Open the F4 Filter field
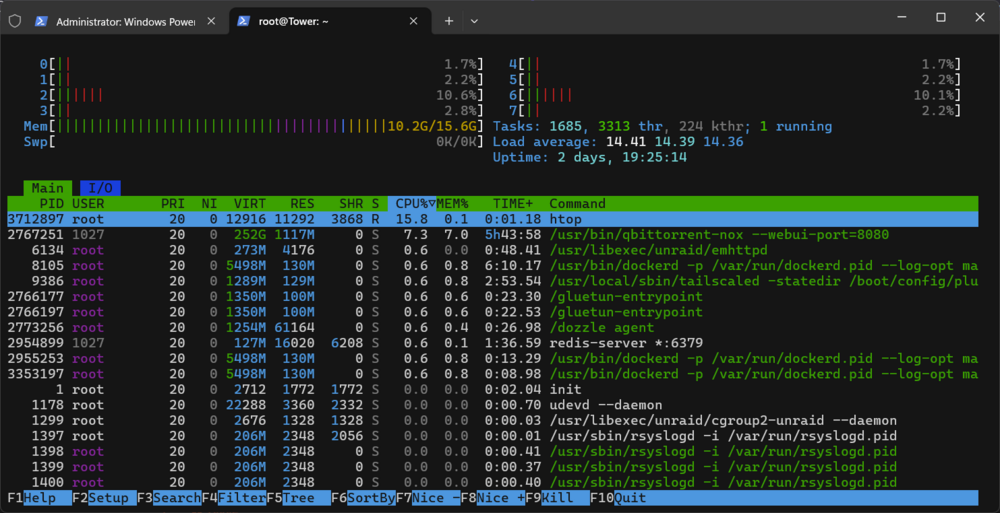 [x=234, y=498]
